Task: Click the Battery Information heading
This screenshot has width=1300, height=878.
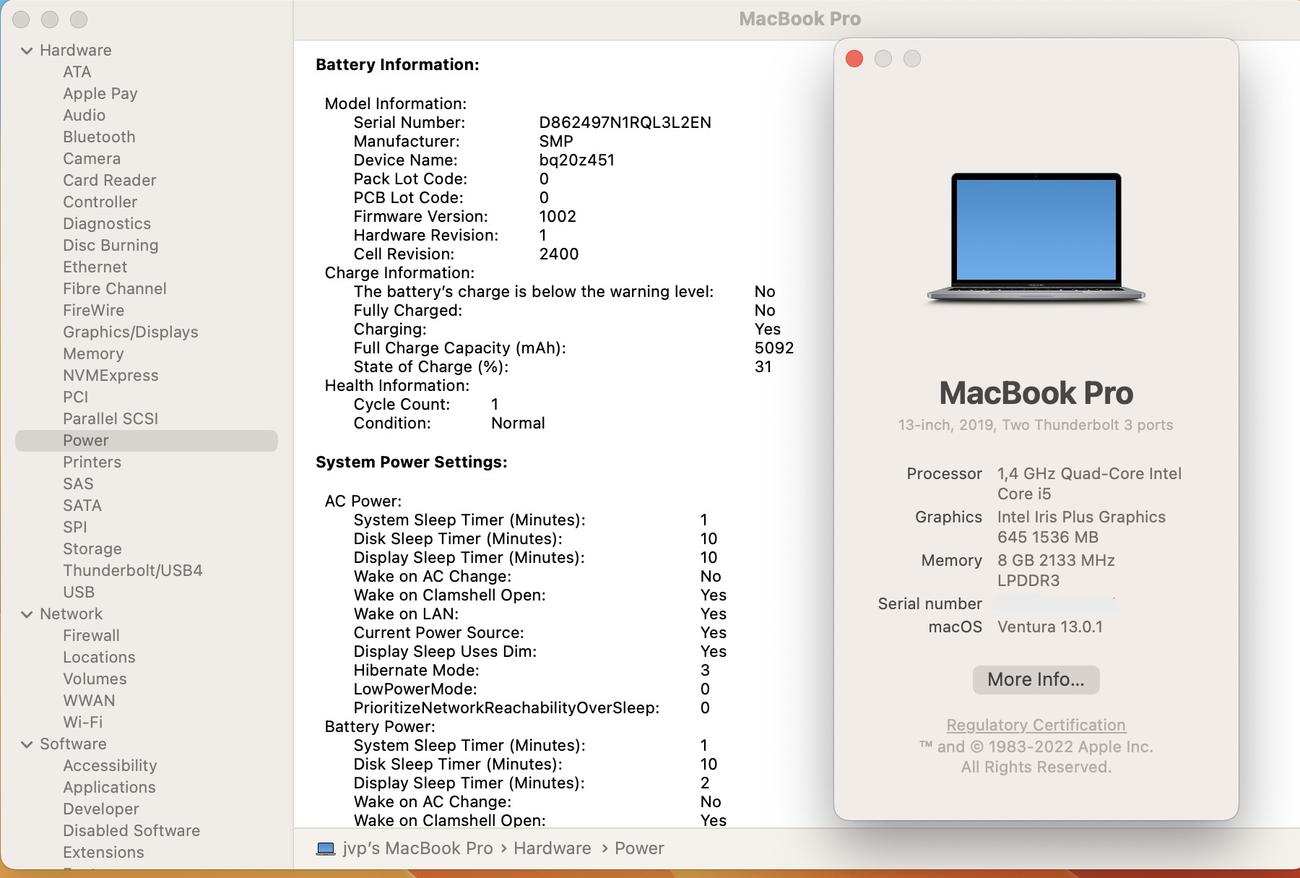Action: tap(397, 64)
